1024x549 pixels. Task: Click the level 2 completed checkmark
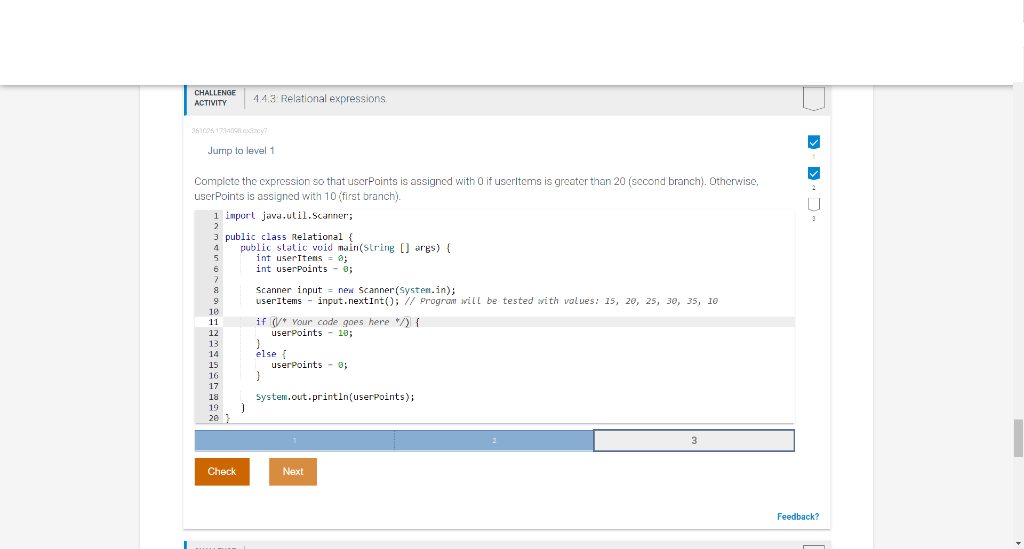click(814, 173)
